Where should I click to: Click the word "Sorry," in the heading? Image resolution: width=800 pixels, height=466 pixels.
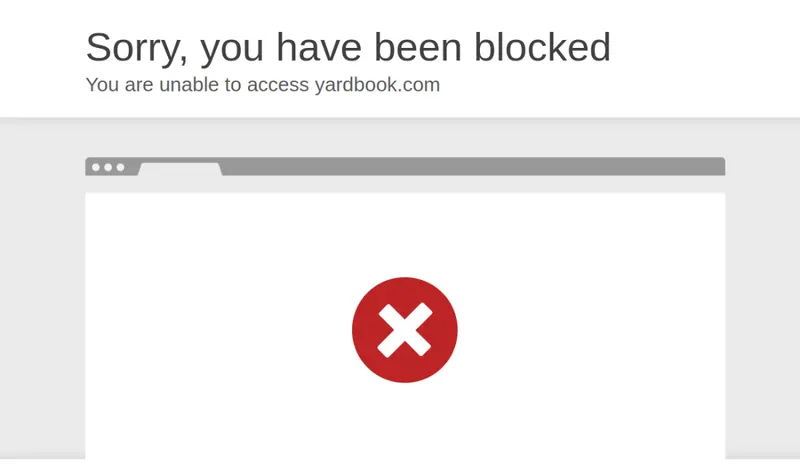click(137, 48)
